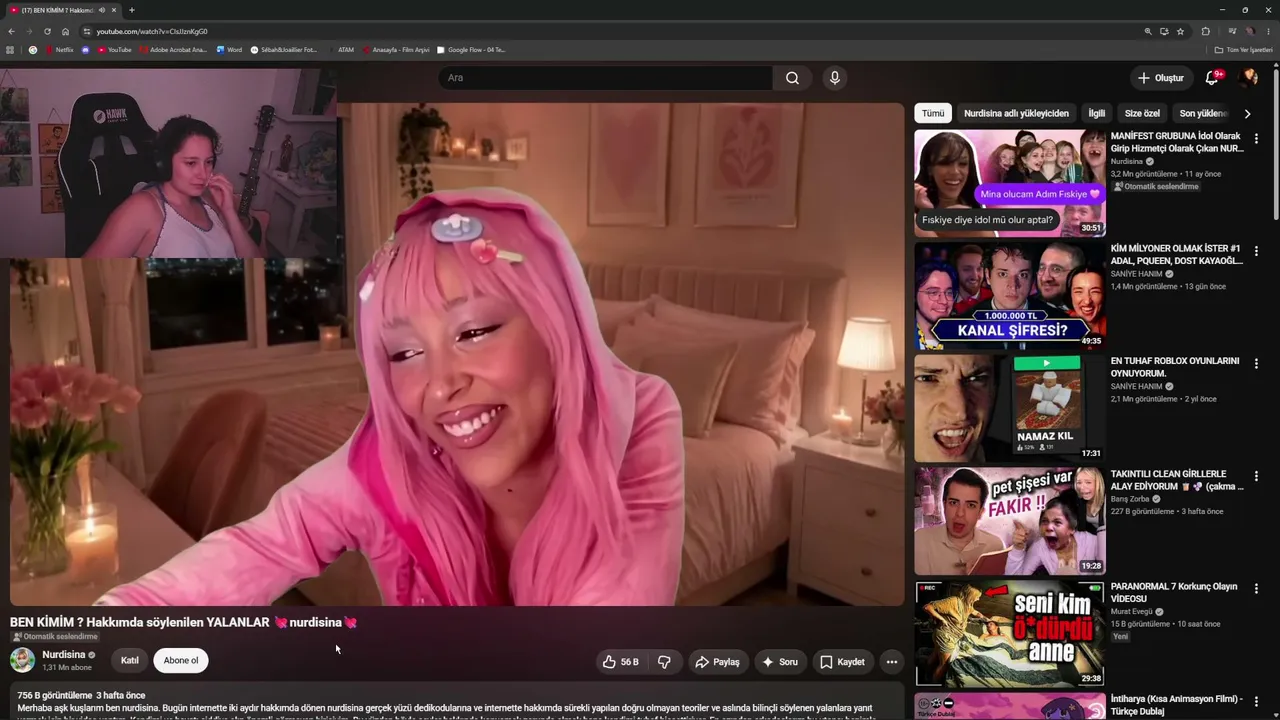The width and height of the screenshot is (1280, 720).
Task: Select the Nurdisina adlı yükleyiciden chip
Action: pyautogui.click(x=1016, y=114)
